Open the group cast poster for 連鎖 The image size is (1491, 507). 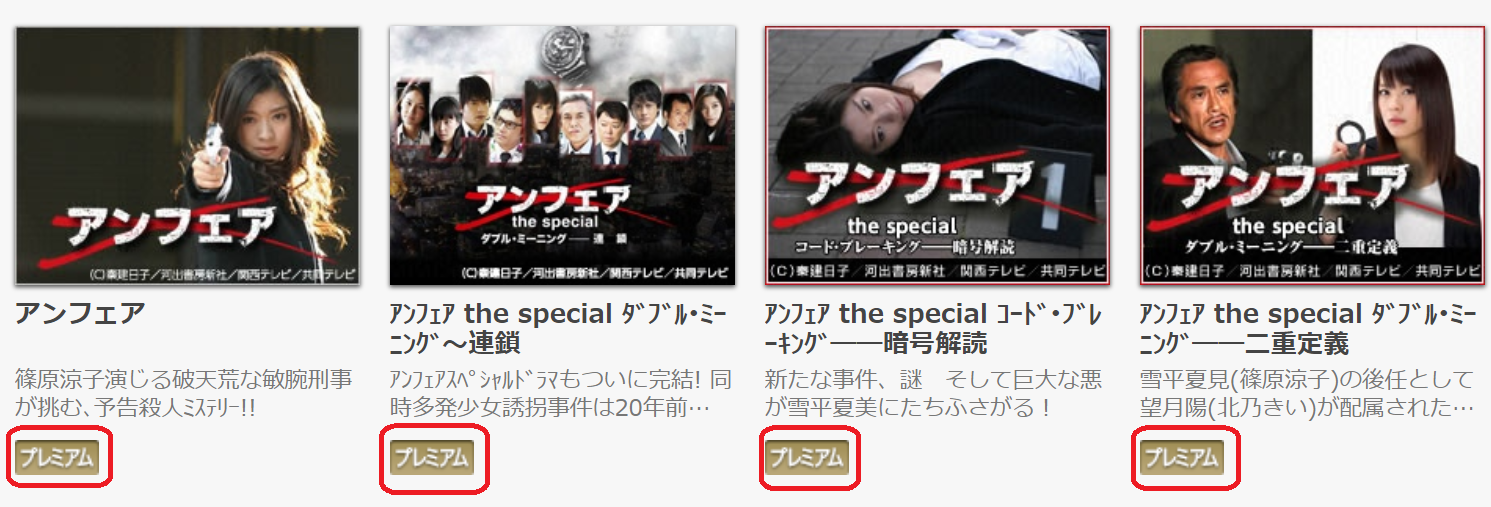562,156
